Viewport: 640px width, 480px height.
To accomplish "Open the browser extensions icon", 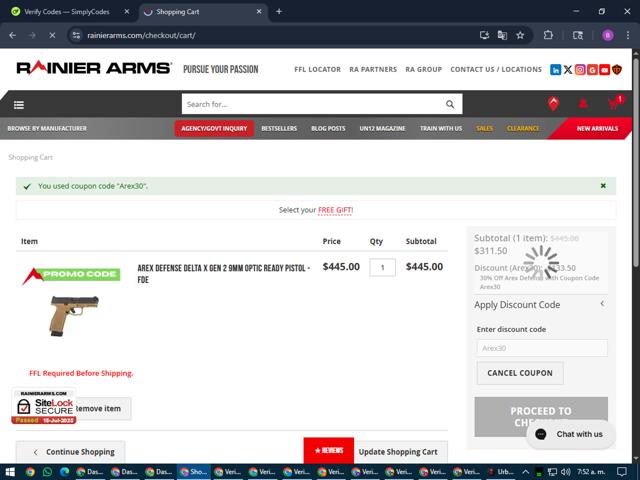I will tap(548, 36).
